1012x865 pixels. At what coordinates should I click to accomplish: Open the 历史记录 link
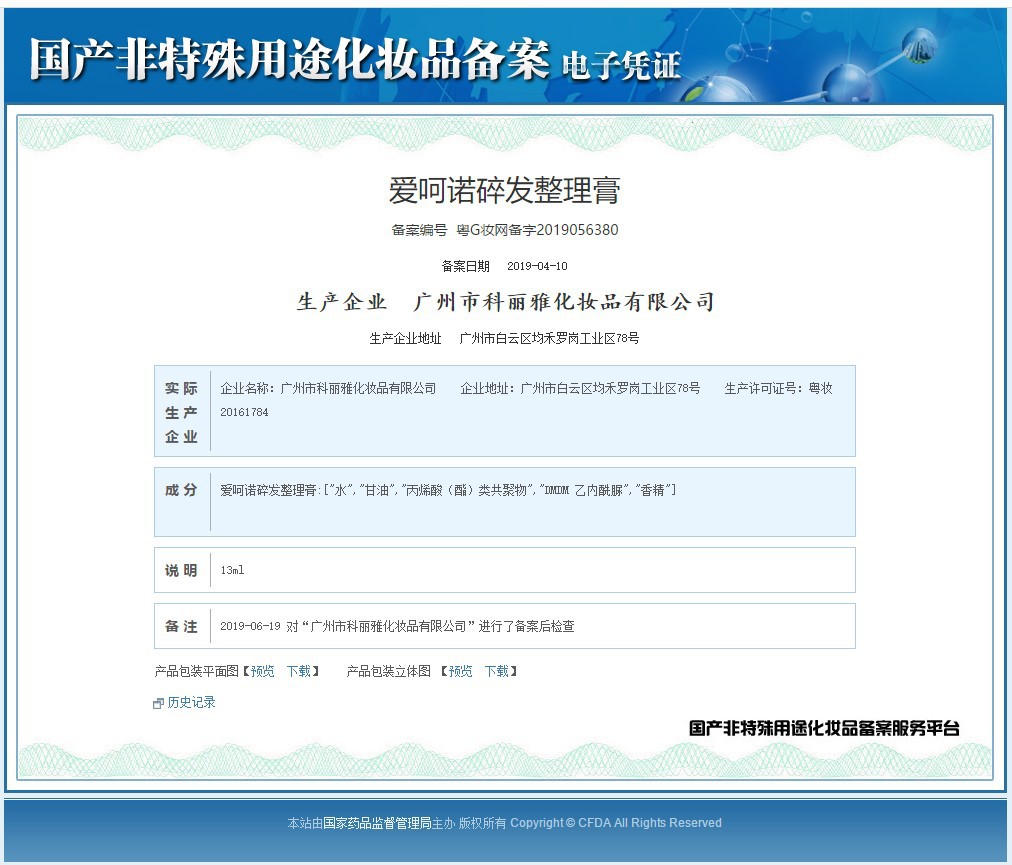(191, 702)
